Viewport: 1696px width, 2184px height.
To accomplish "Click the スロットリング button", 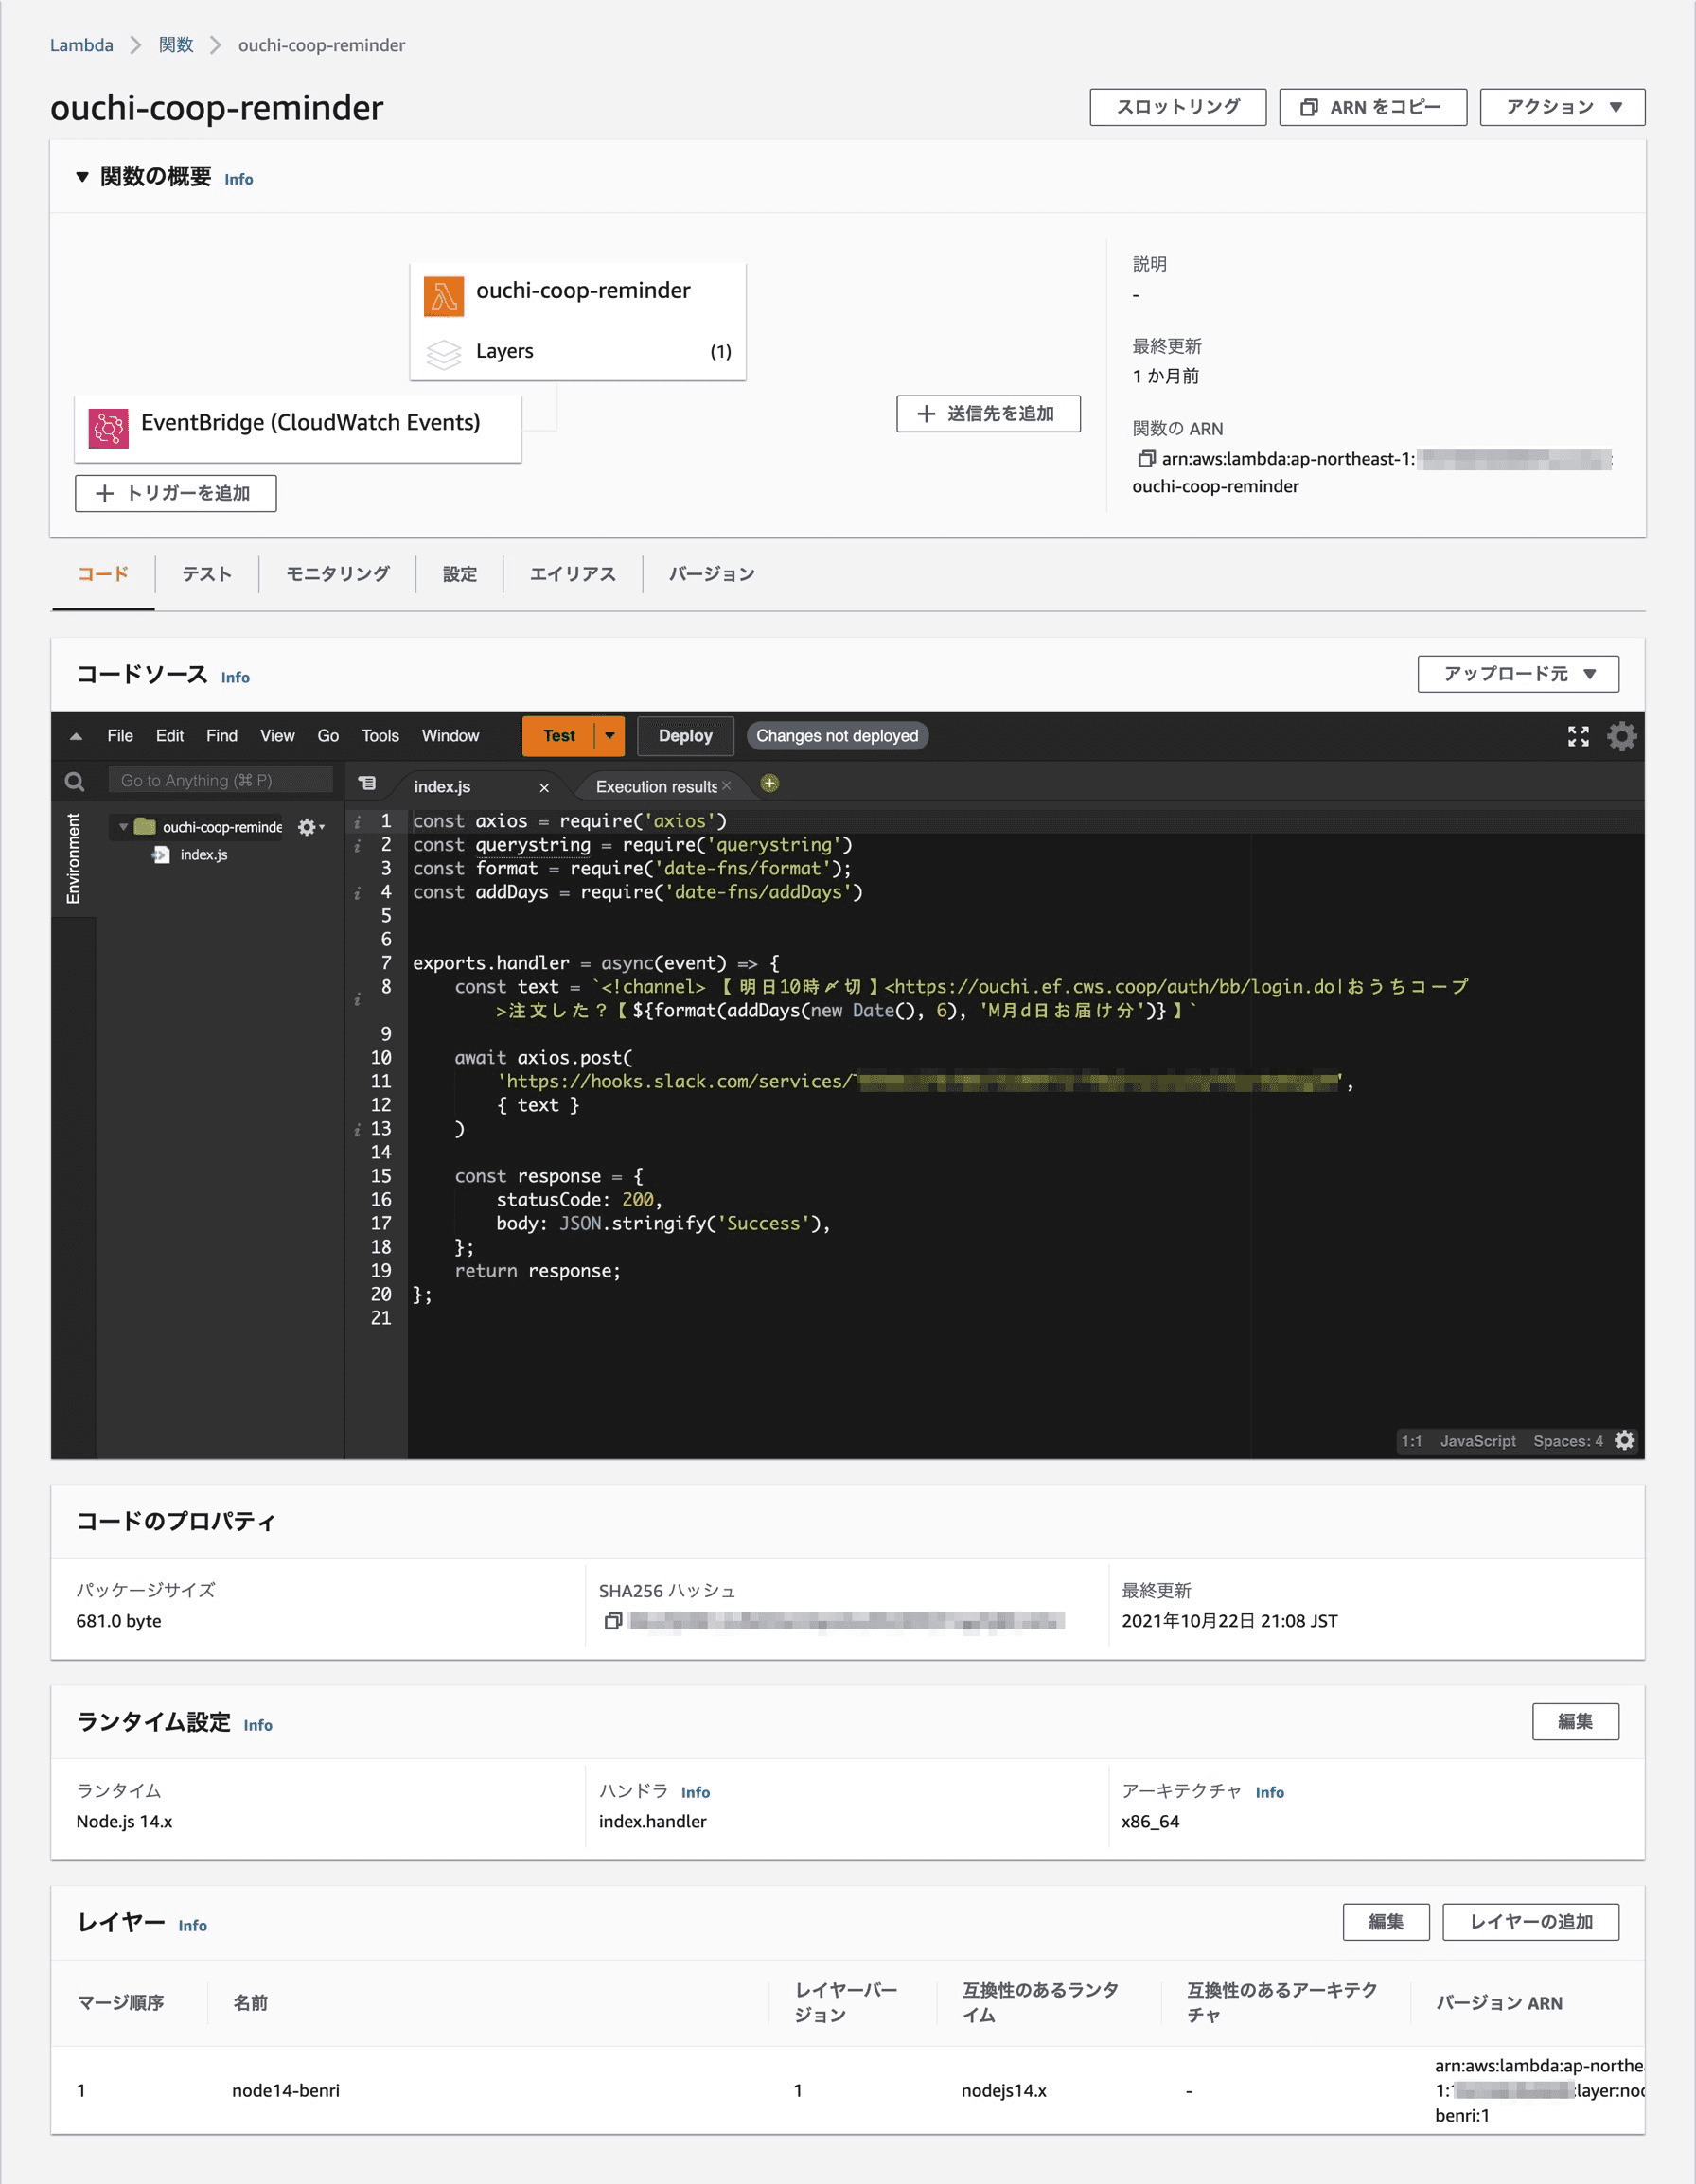I will (1178, 107).
